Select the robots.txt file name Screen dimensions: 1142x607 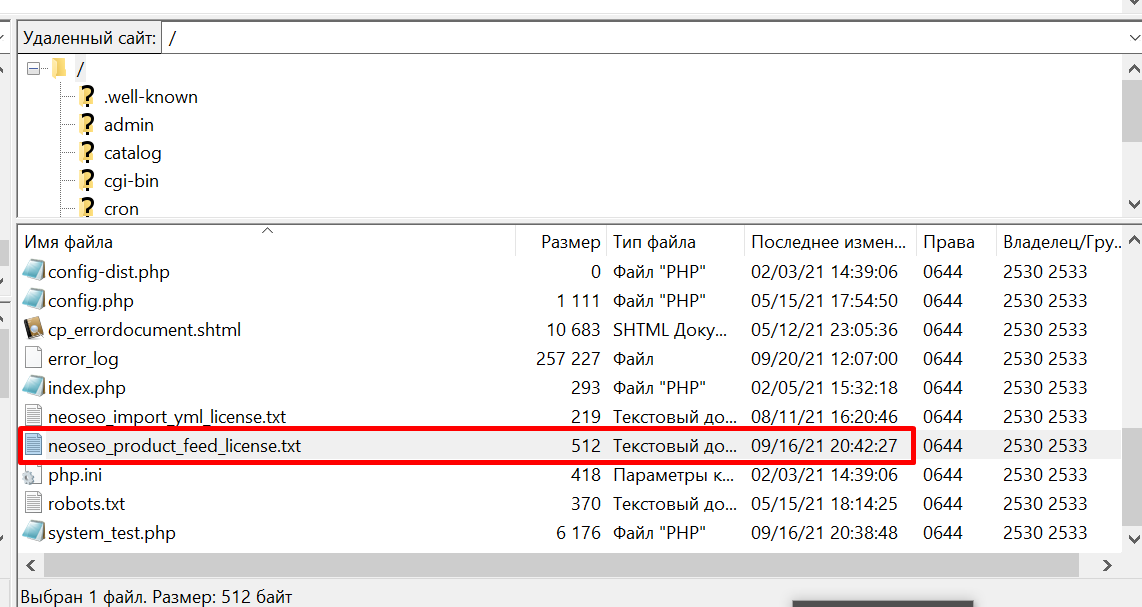pyautogui.click(x=87, y=504)
